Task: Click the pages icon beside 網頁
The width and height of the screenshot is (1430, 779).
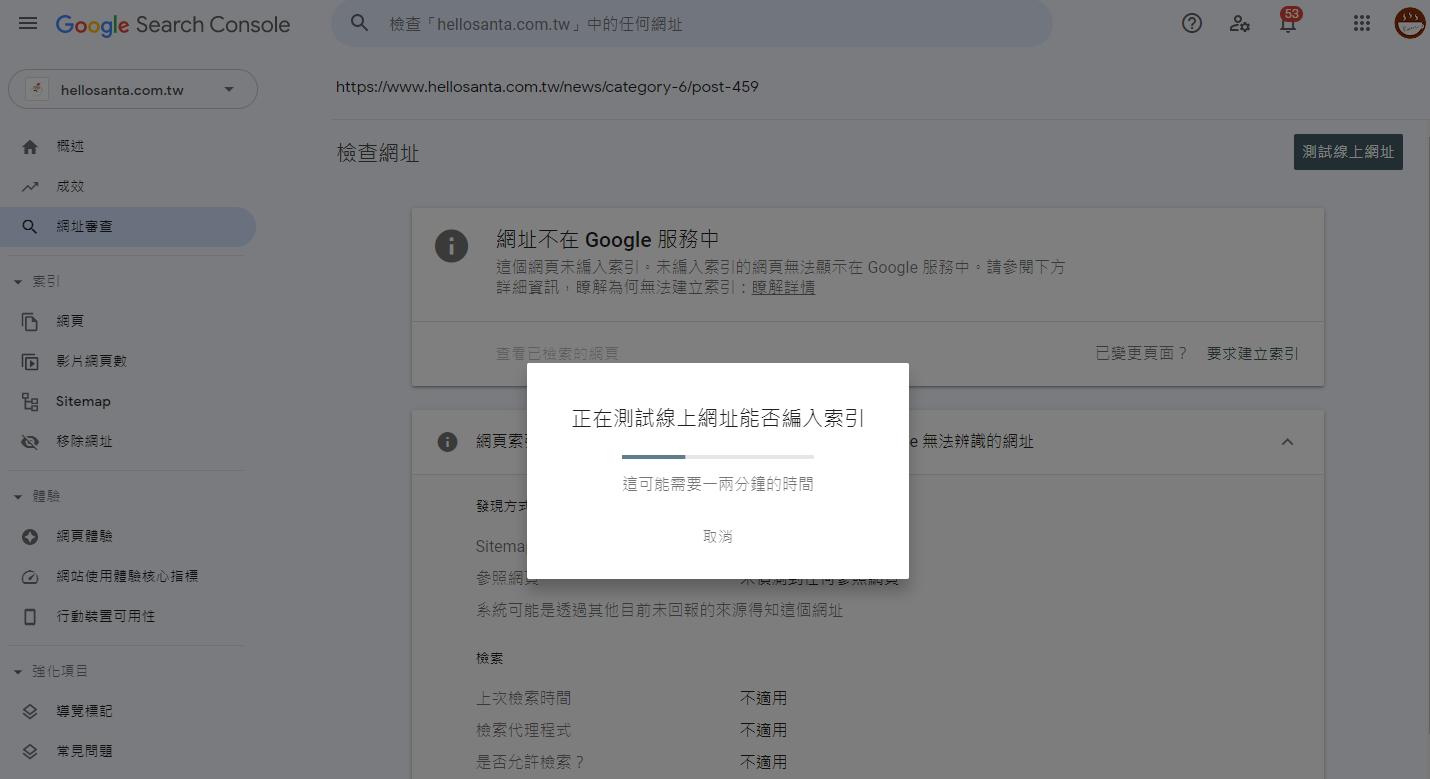Action: pyautogui.click(x=30, y=322)
